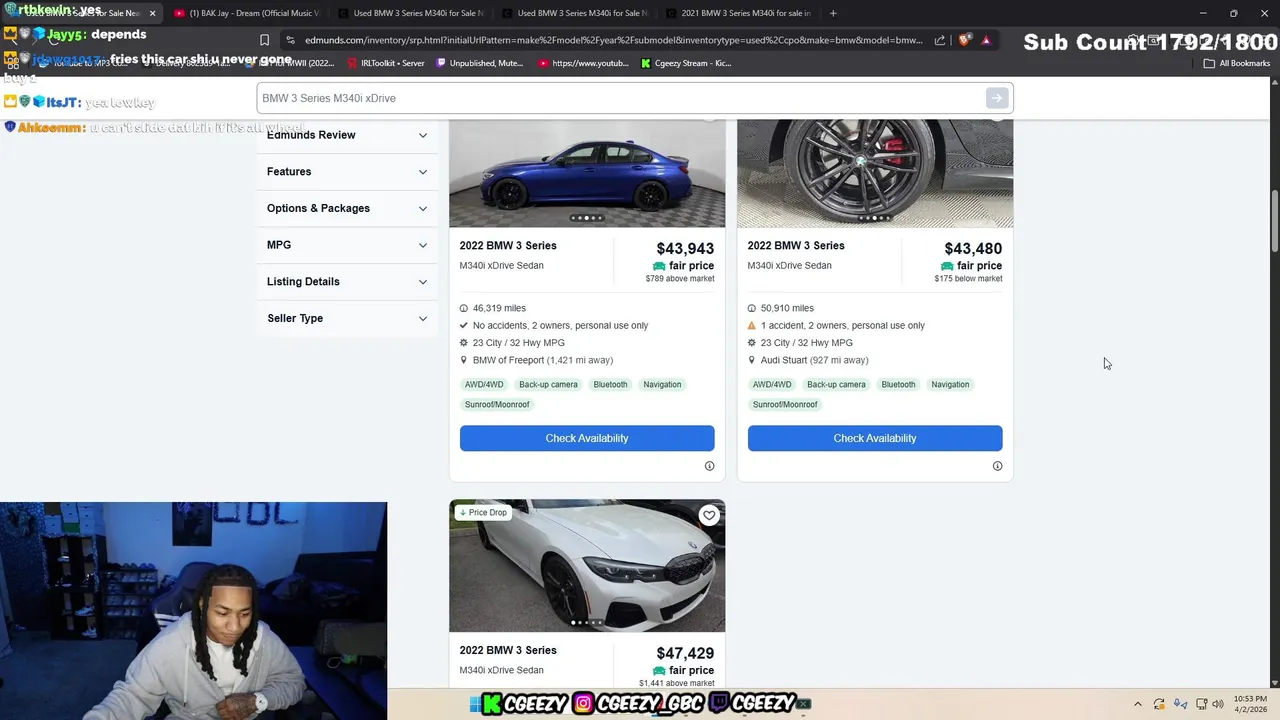Check Availability for the $43,943 BMW
The image size is (1280, 720).
click(587, 438)
